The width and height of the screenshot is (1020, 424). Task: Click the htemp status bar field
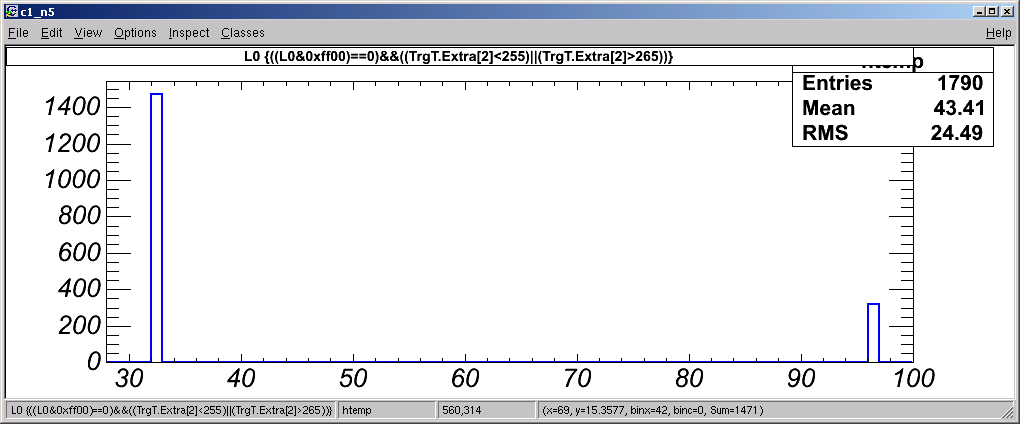(x=386, y=410)
